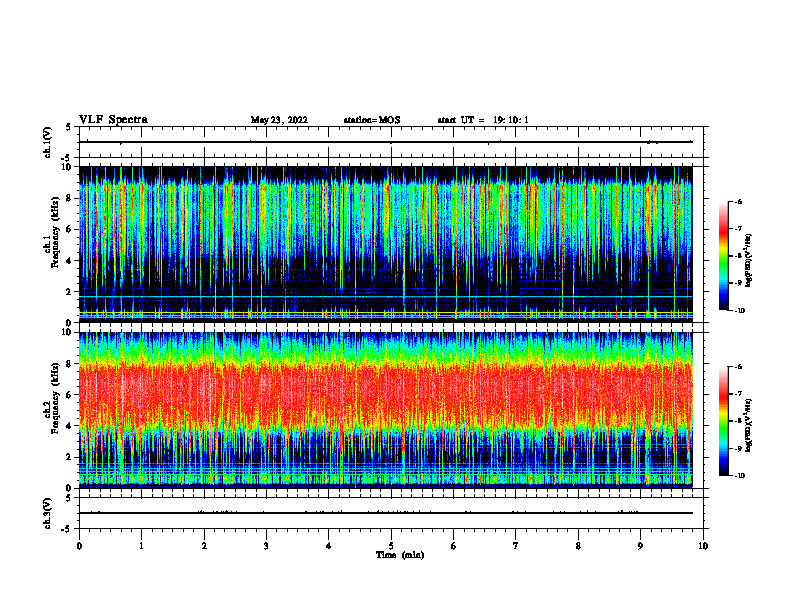Click the "-10" label on ch.2 color bar
The image size is (792, 612).
pyautogui.click(x=740, y=476)
